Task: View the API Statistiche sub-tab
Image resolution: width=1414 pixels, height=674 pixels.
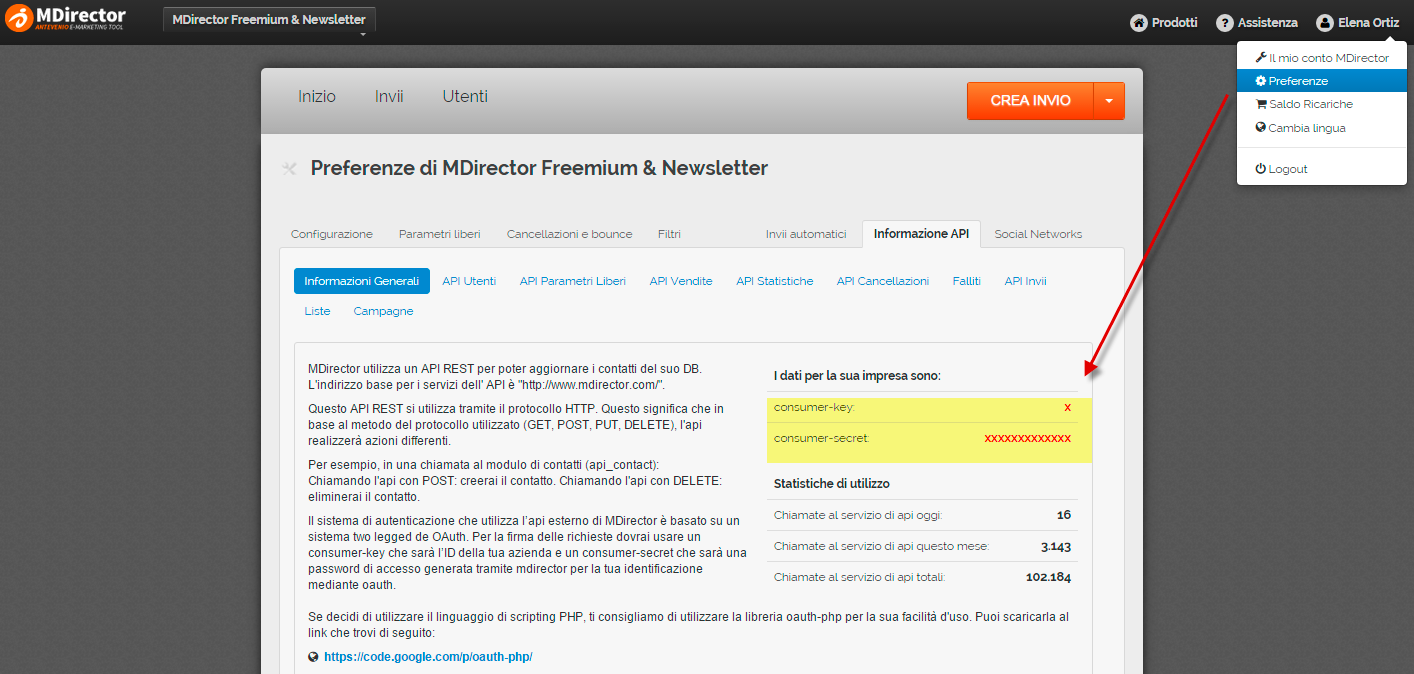Action: pyautogui.click(x=775, y=281)
